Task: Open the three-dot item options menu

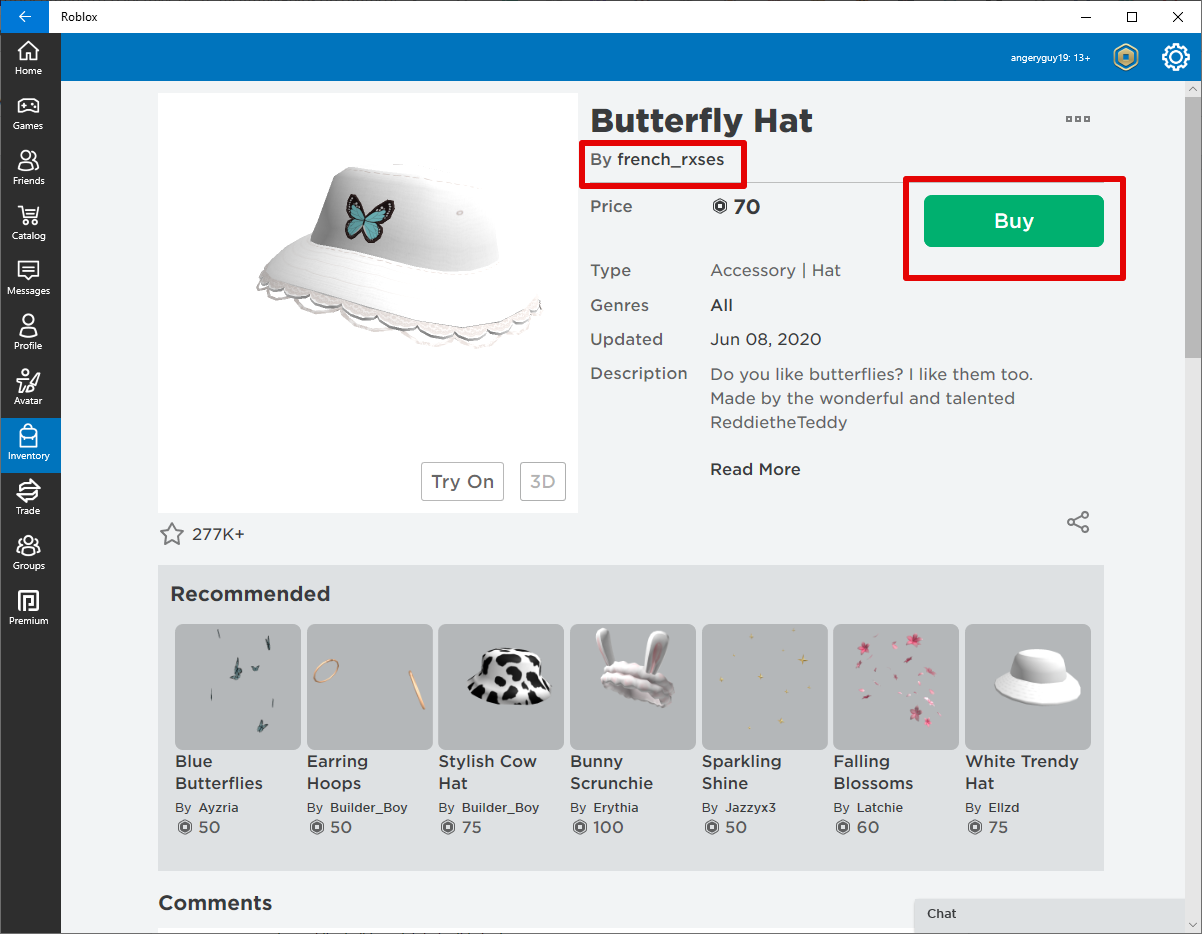Action: click(x=1078, y=119)
